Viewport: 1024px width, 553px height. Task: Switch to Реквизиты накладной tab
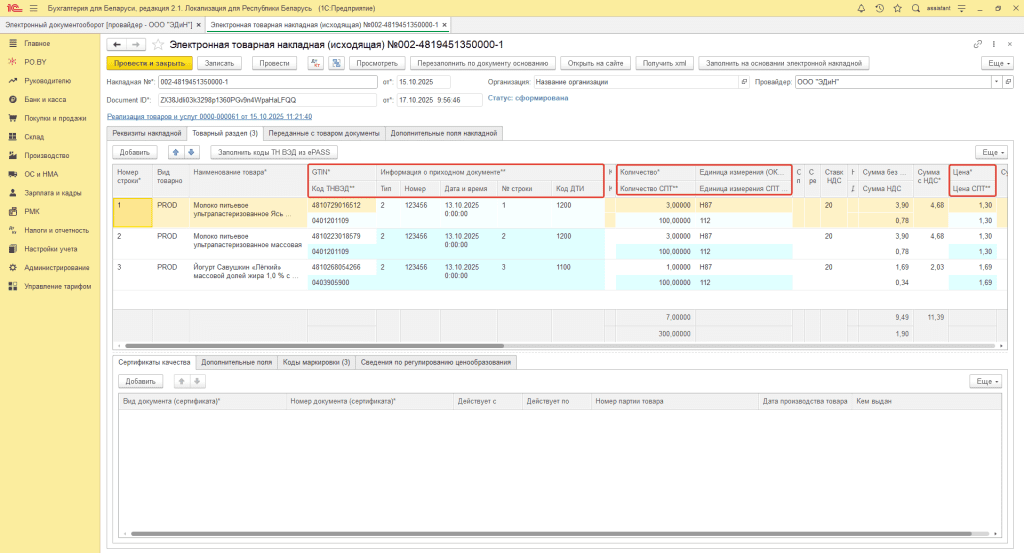tap(146, 133)
